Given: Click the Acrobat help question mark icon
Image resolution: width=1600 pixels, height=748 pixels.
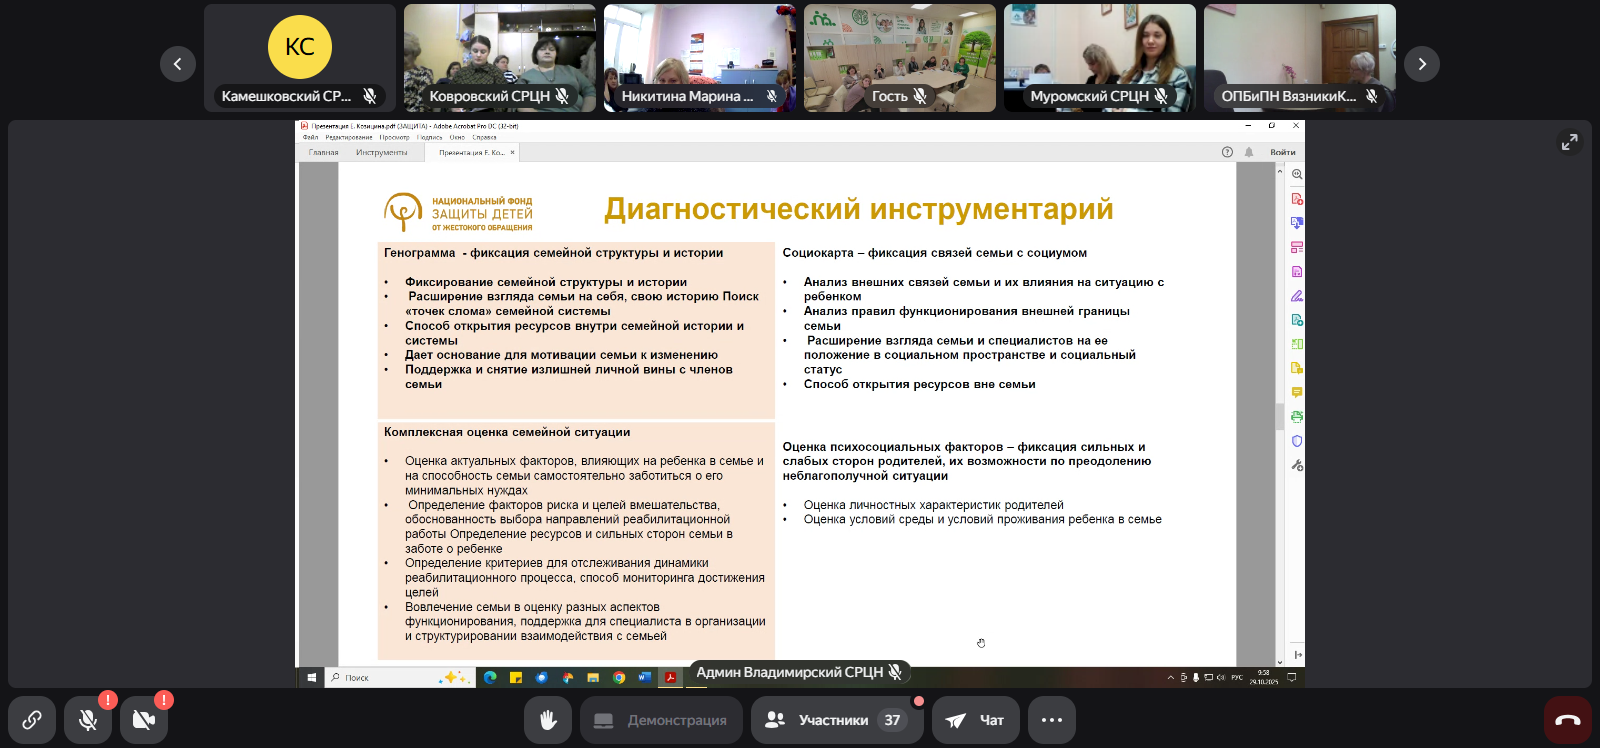Looking at the screenshot, I should (1227, 153).
